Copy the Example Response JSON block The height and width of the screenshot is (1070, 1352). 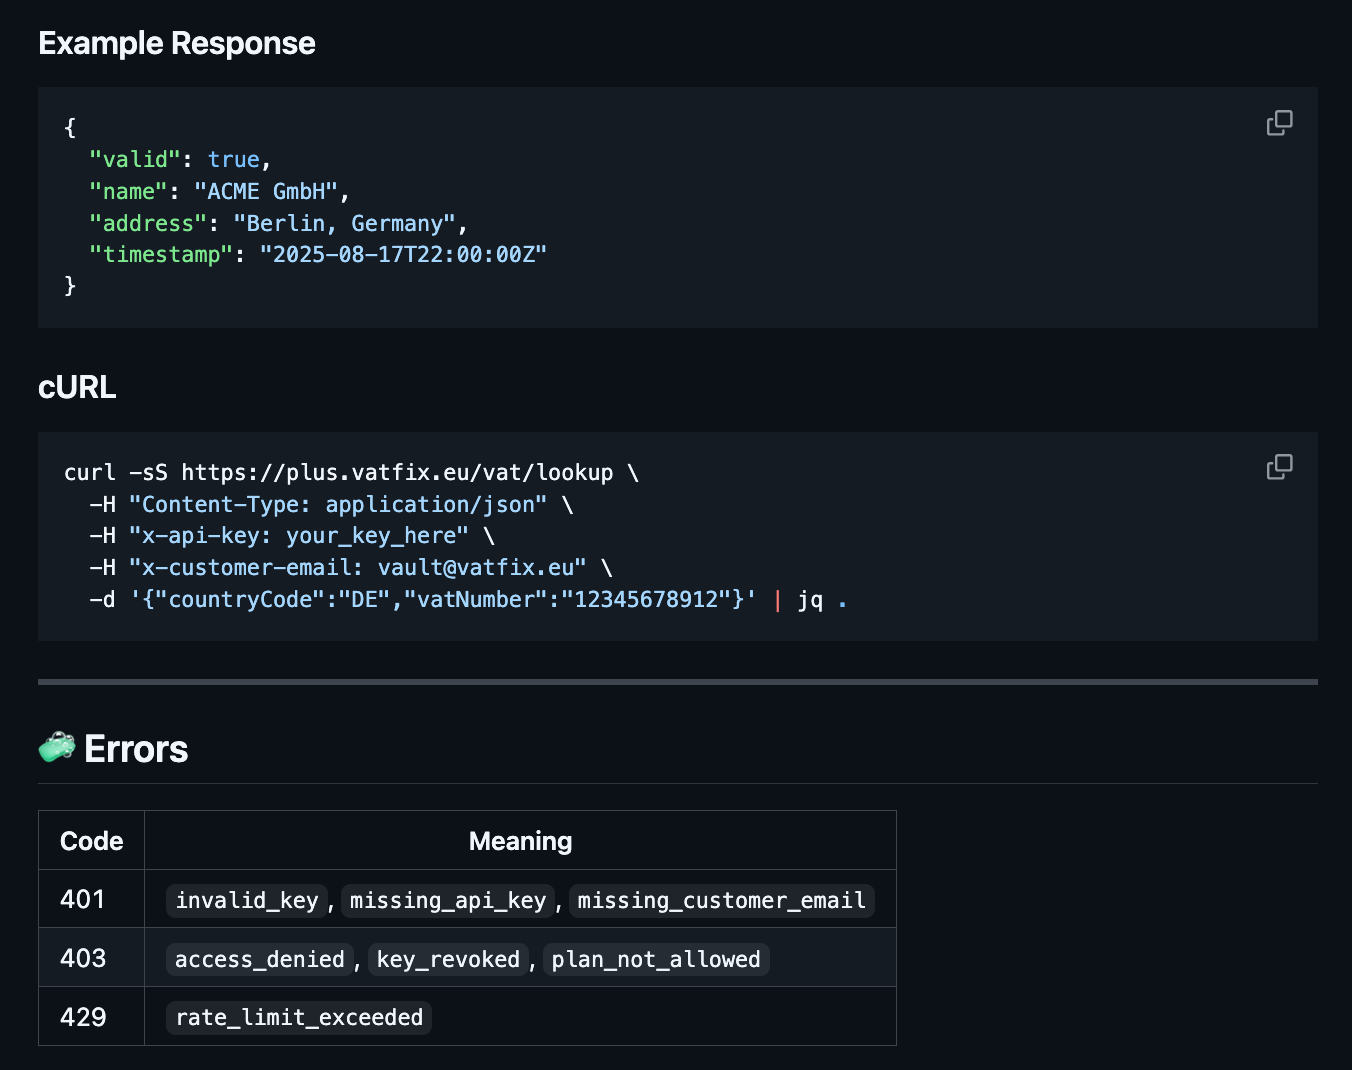pyautogui.click(x=1279, y=123)
